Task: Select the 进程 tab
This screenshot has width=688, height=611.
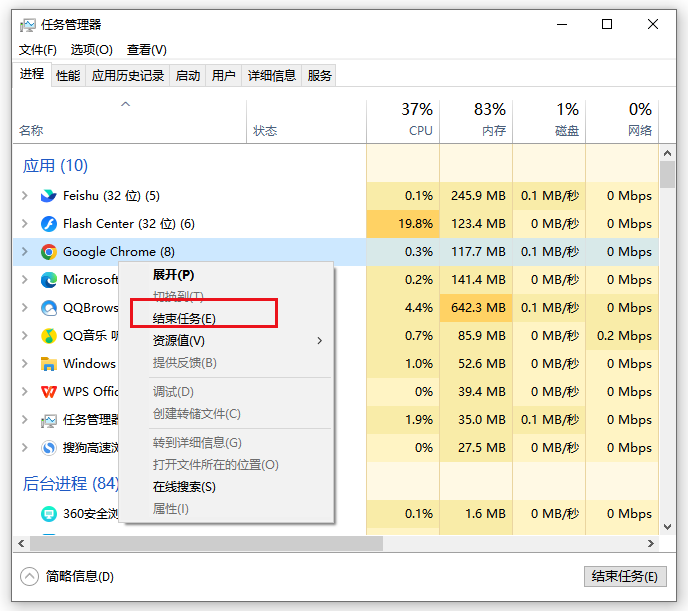Action: (32, 74)
